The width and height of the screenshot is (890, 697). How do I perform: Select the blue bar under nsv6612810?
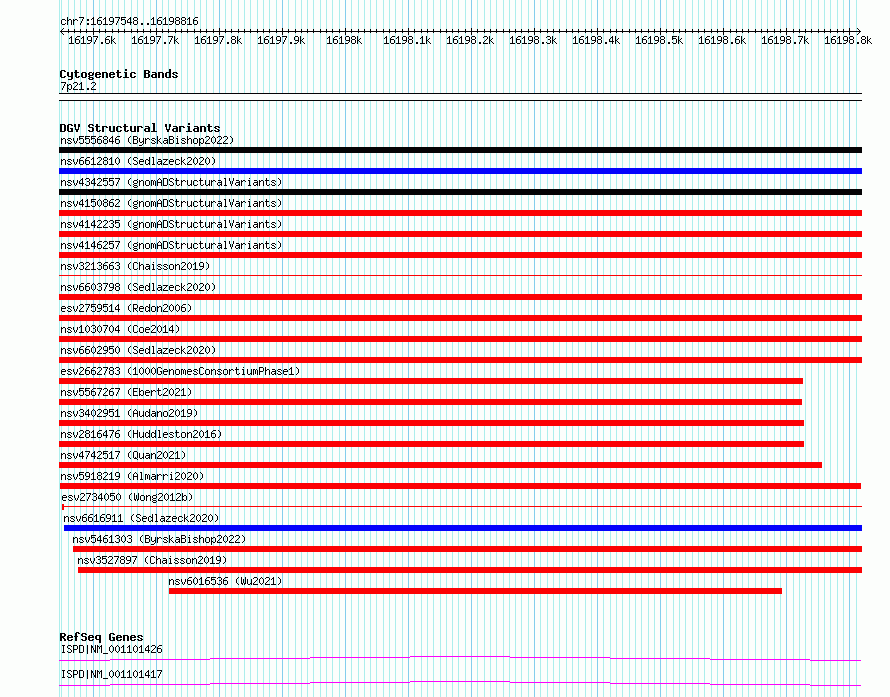click(460, 171)
